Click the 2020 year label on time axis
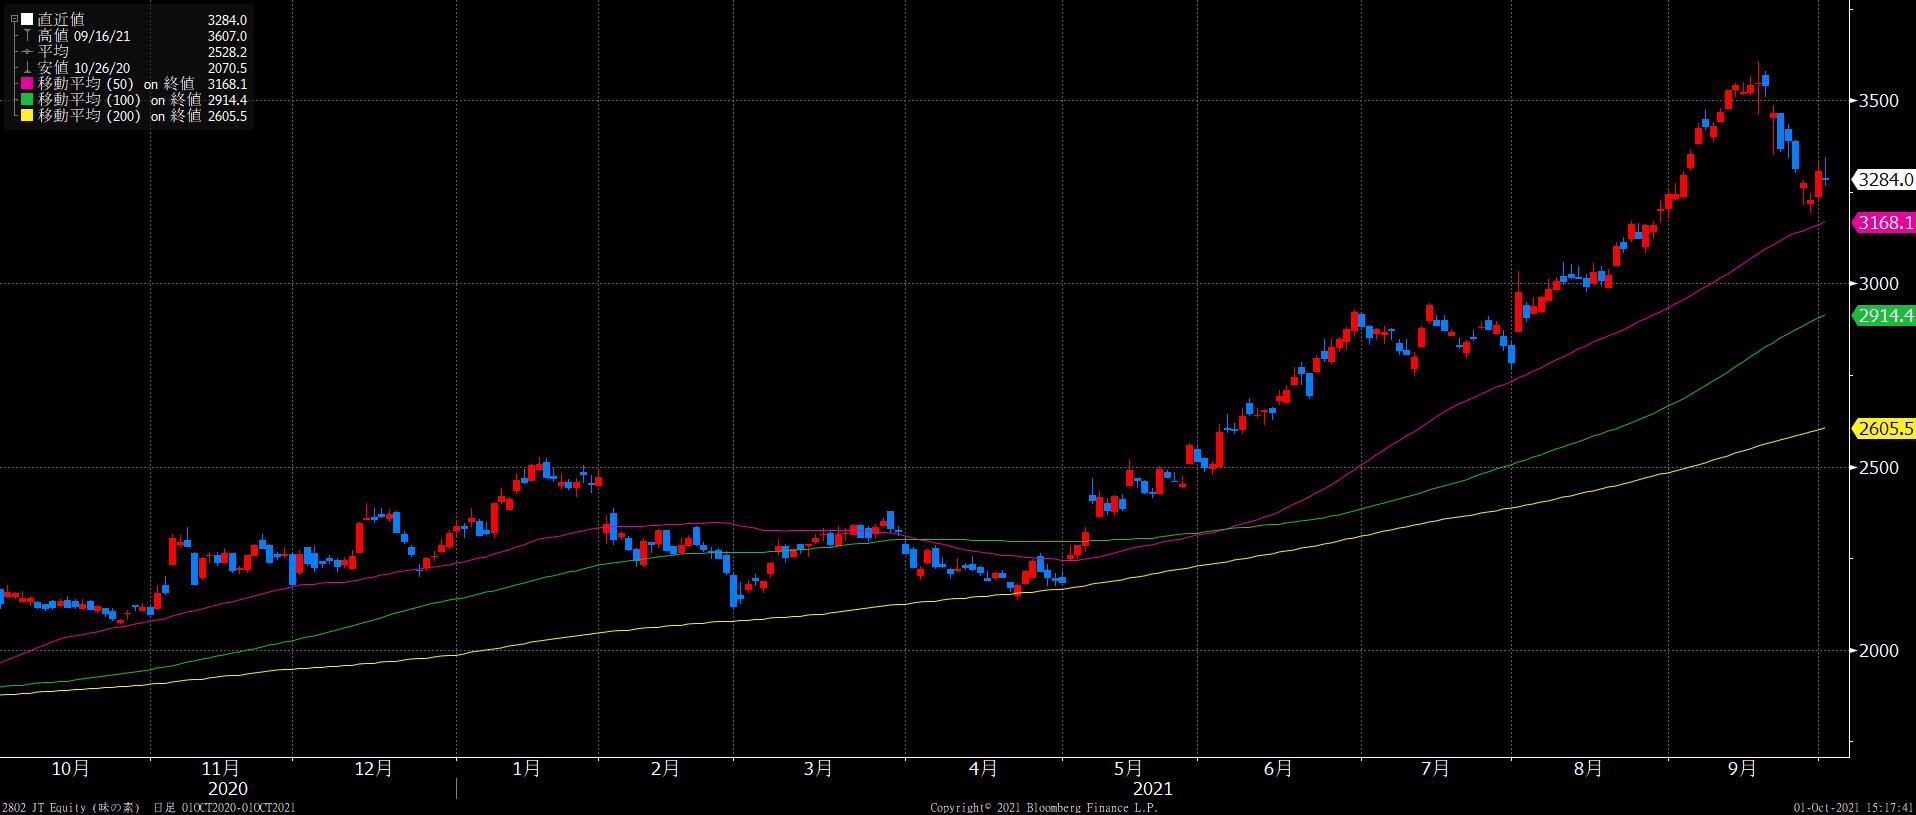 227,789
